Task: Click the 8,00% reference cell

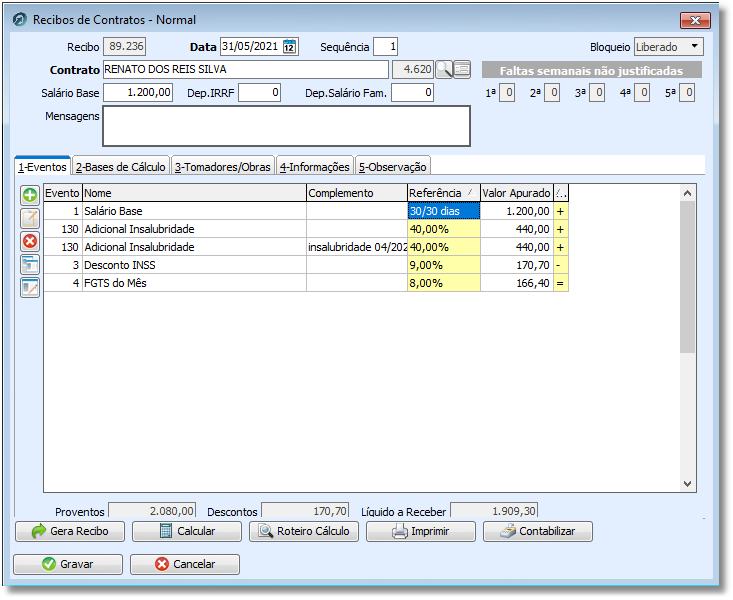Action: coord(444,283)
